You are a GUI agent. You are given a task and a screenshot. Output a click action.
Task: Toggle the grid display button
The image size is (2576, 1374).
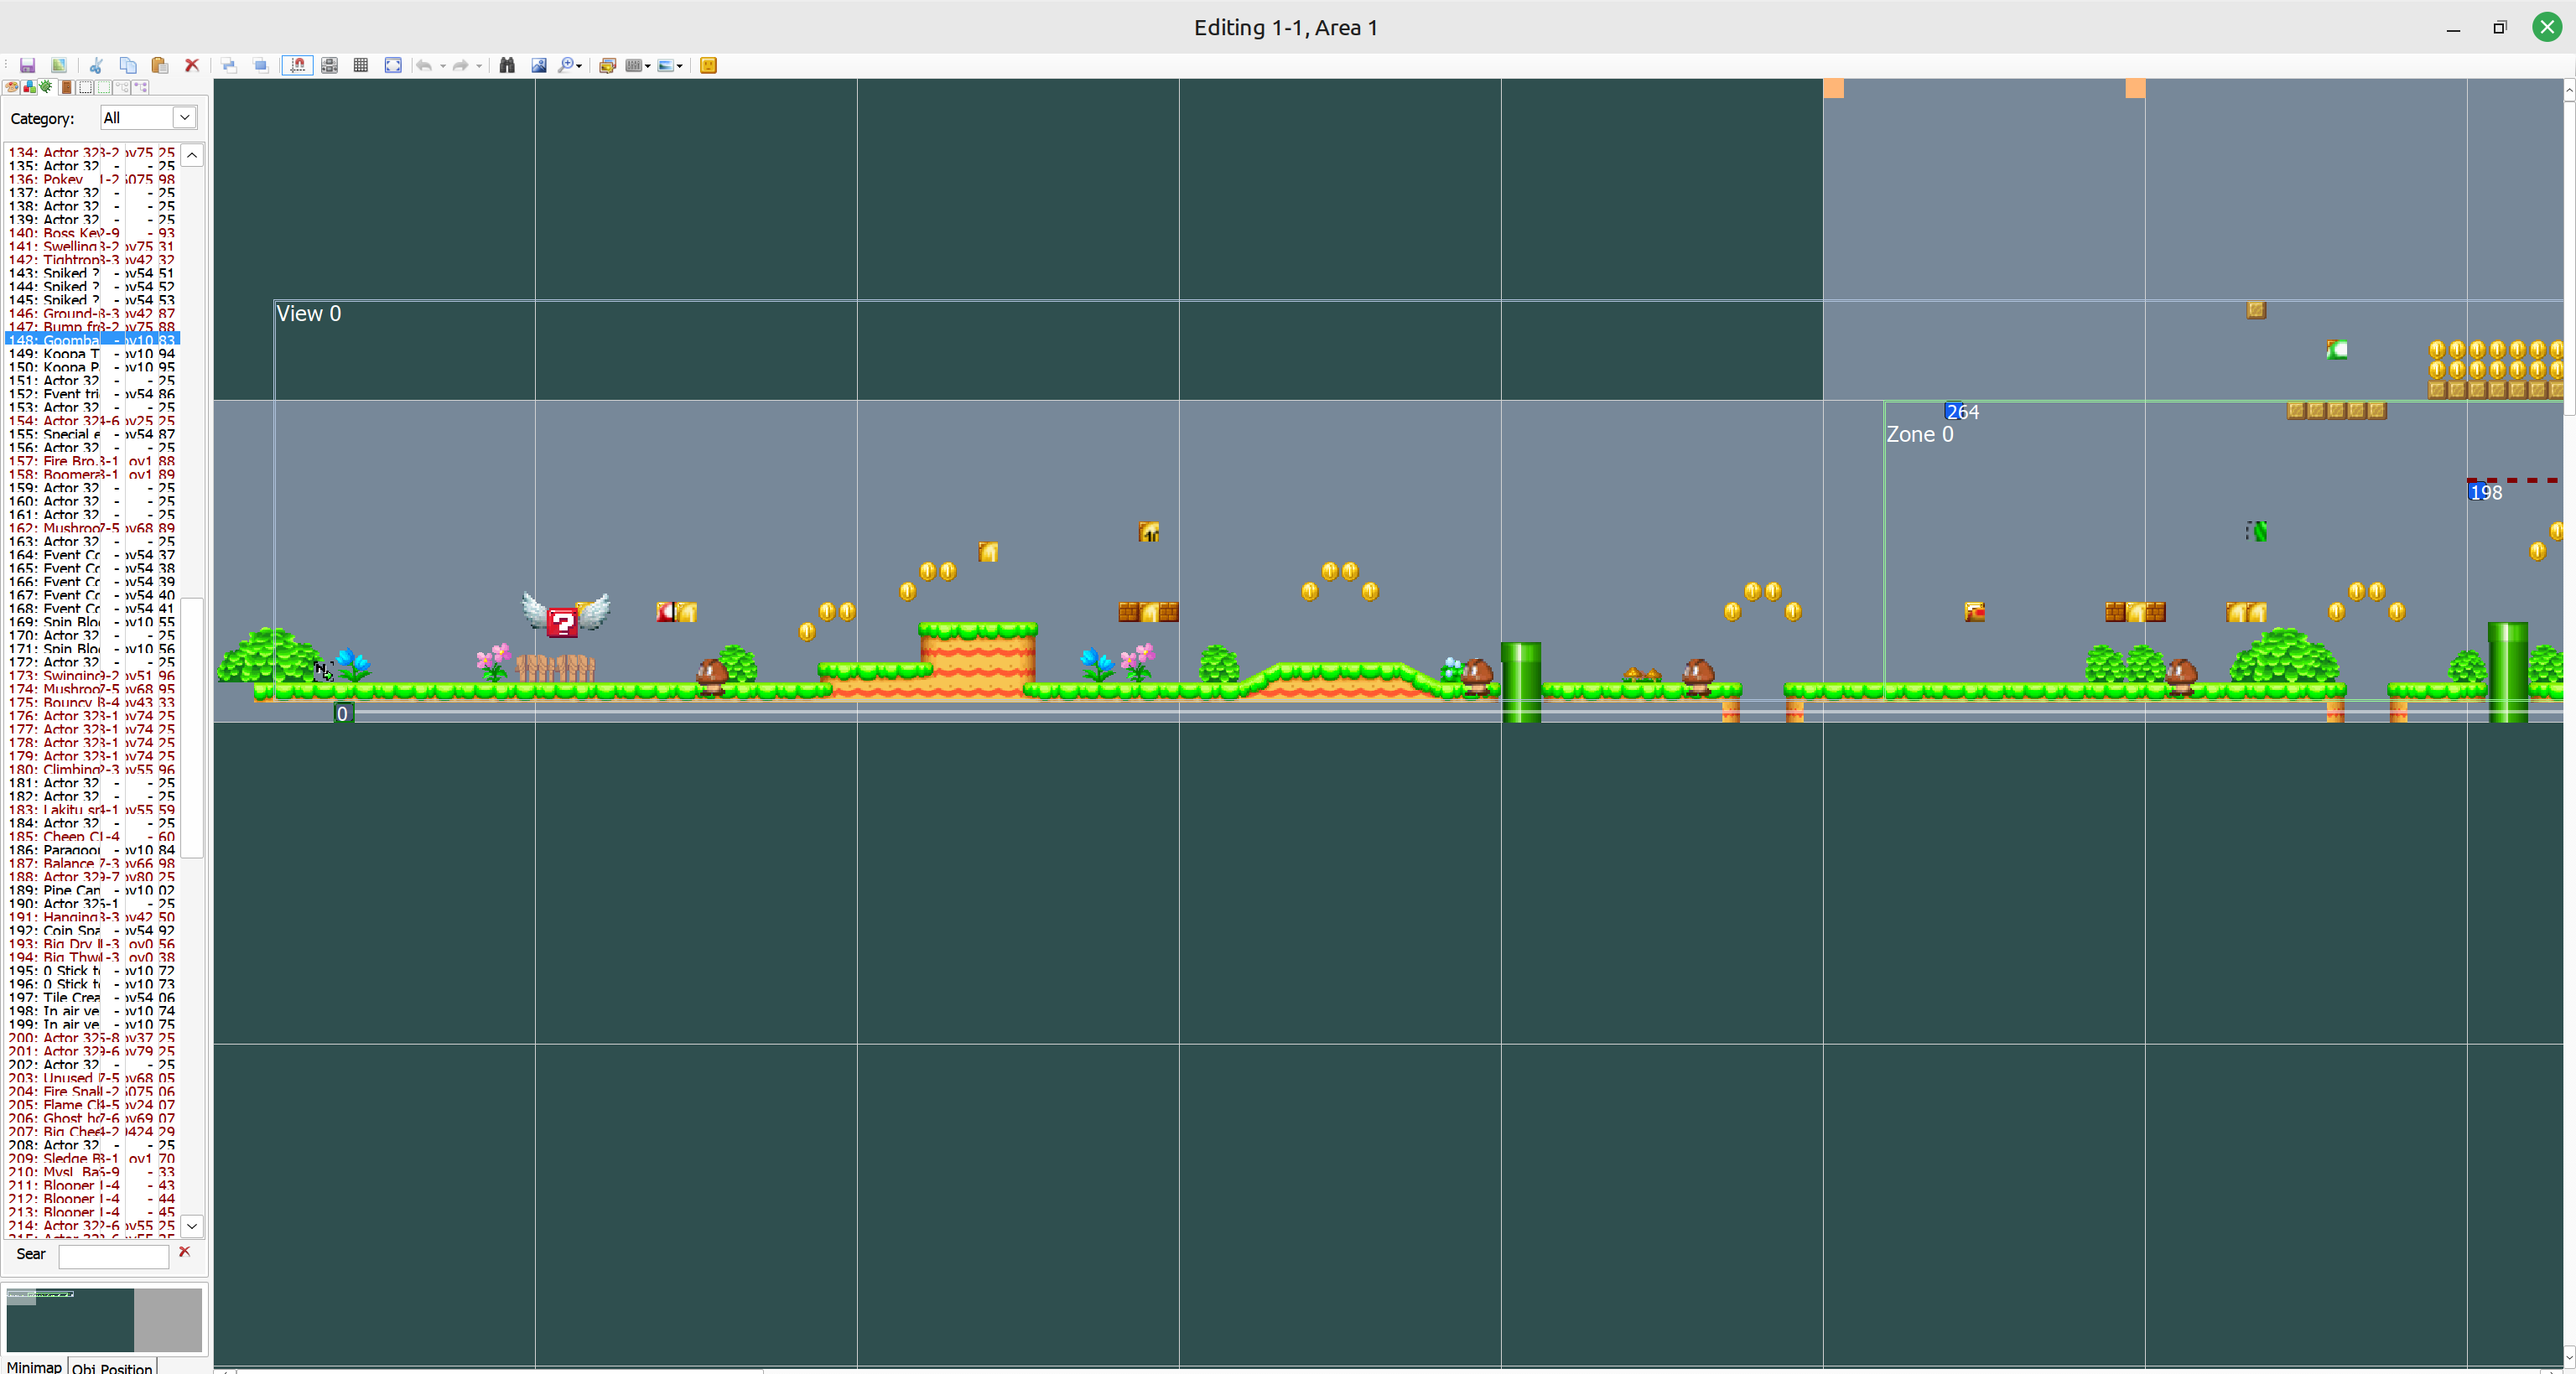click(x=361, y=65)
